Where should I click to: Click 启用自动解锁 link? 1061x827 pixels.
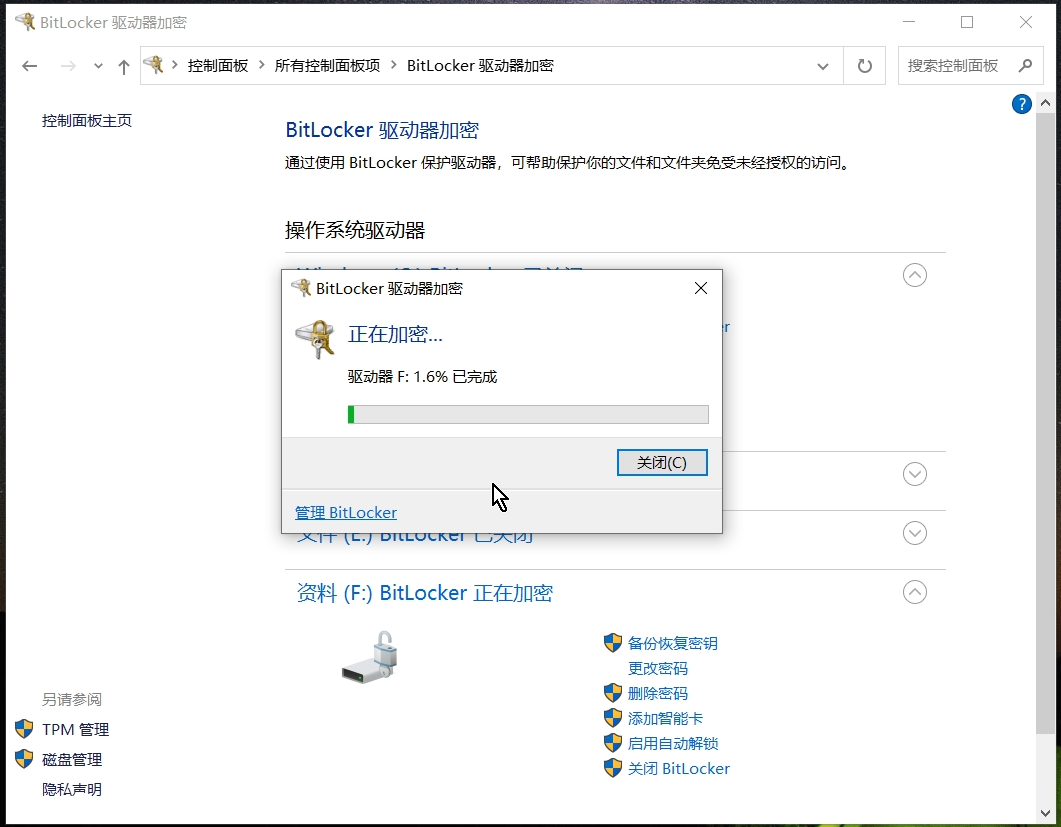point(673,743)
